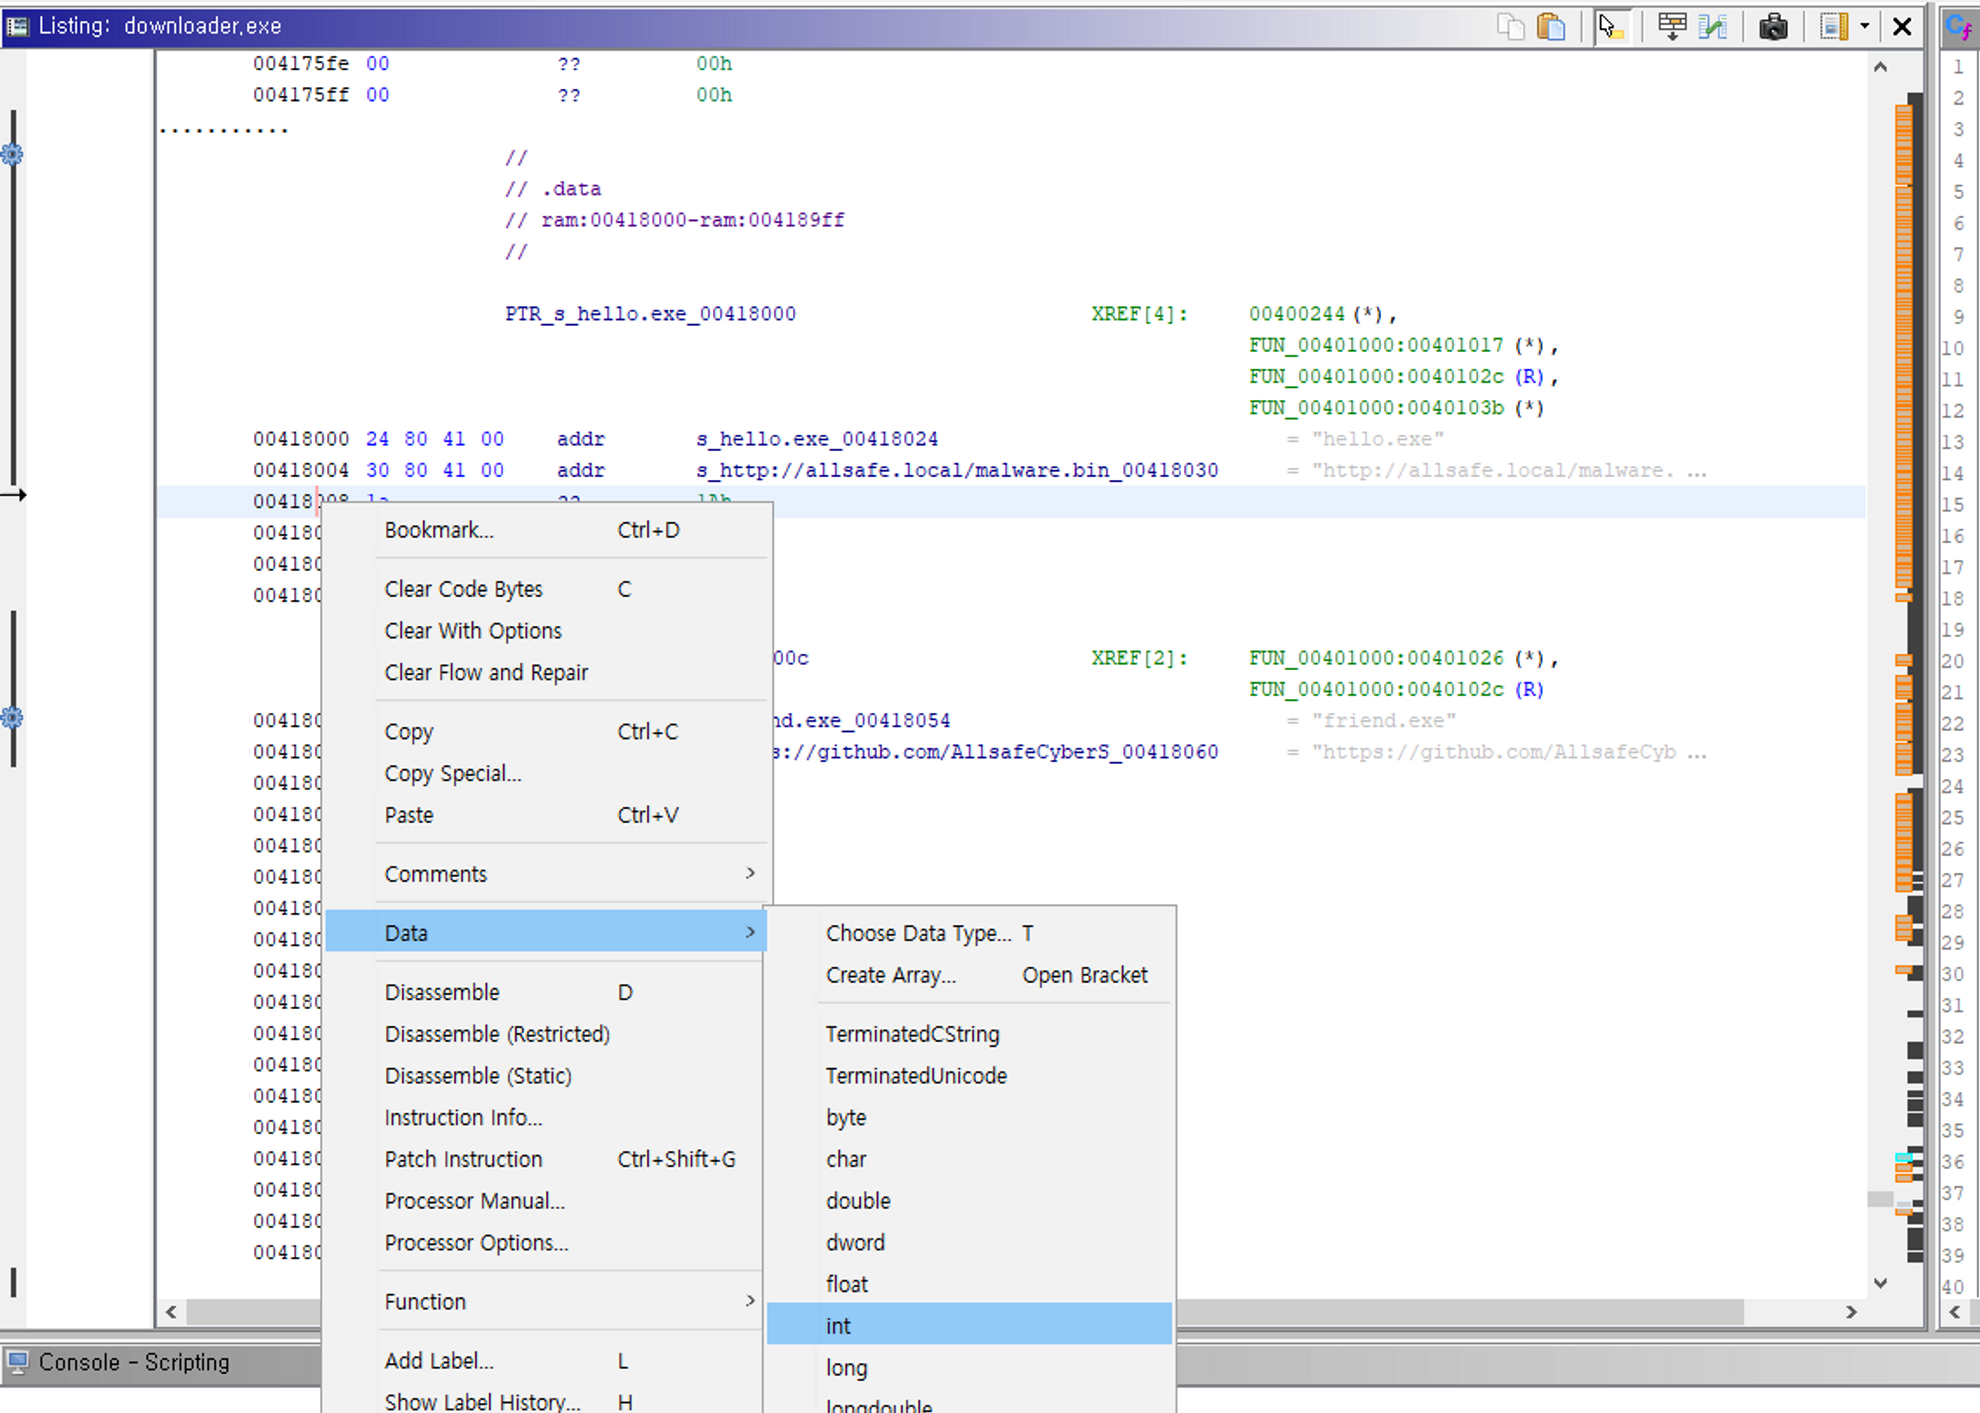Select Add Label... menu entry
1980x1413 pixels.
coord(546,1360)
